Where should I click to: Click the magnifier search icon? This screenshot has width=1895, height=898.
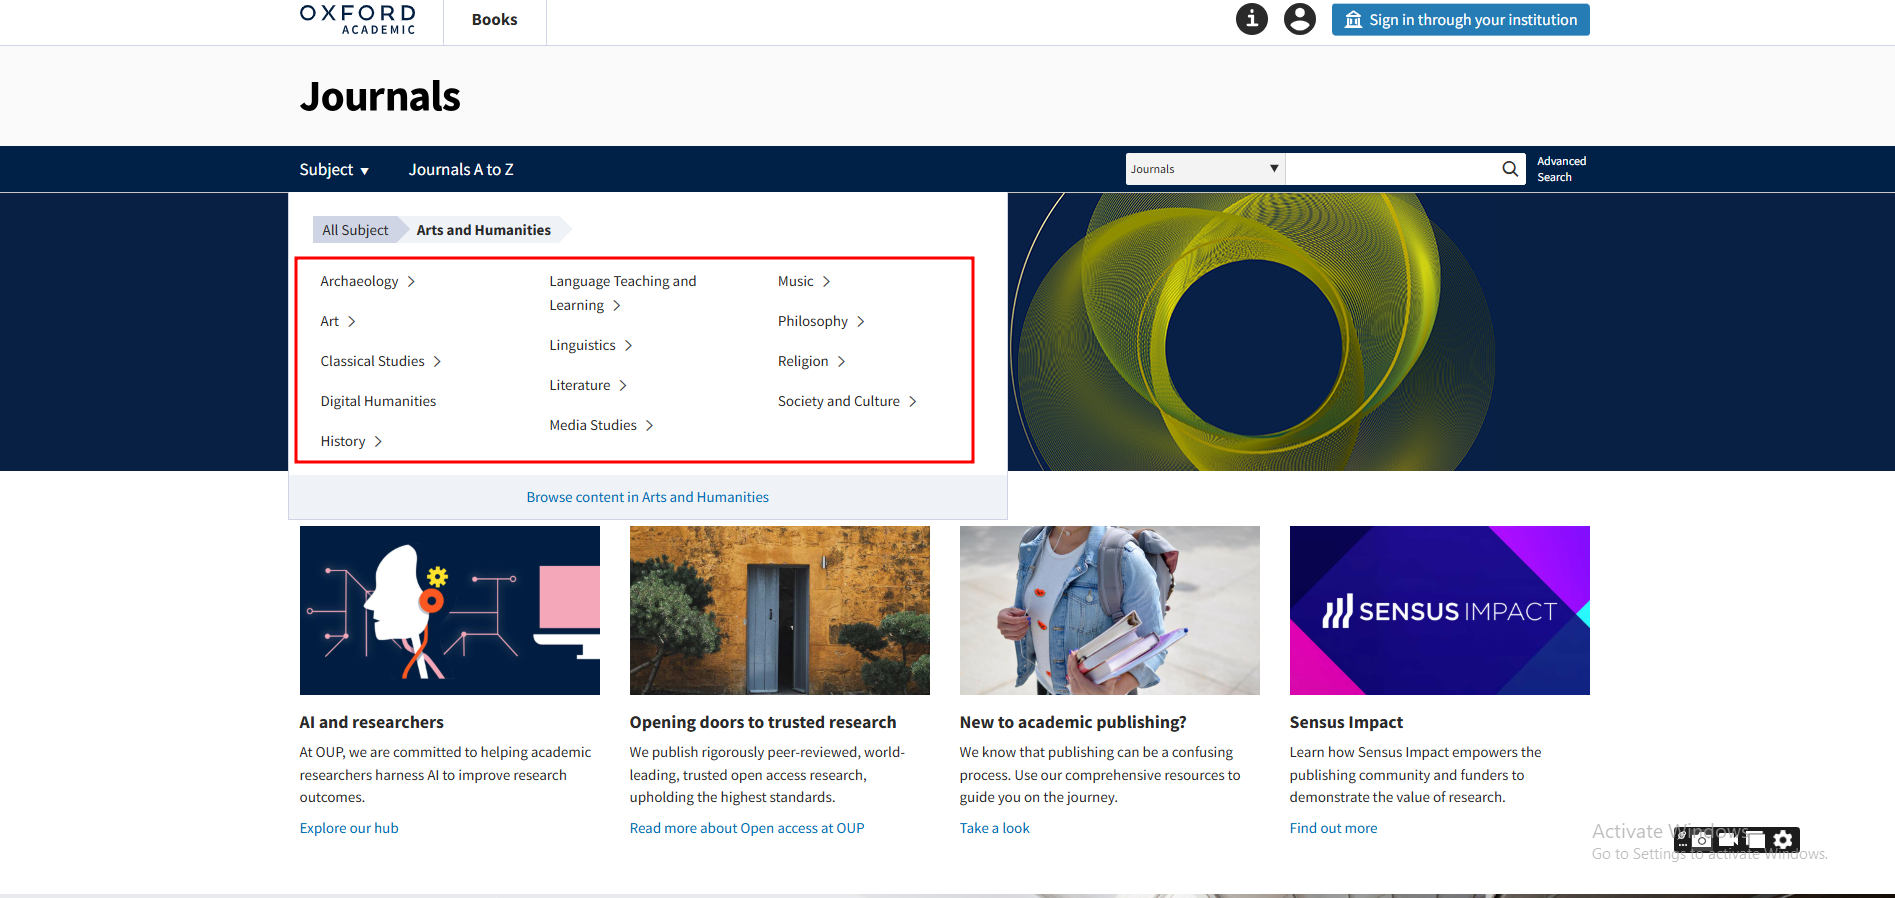[1510, 169]
